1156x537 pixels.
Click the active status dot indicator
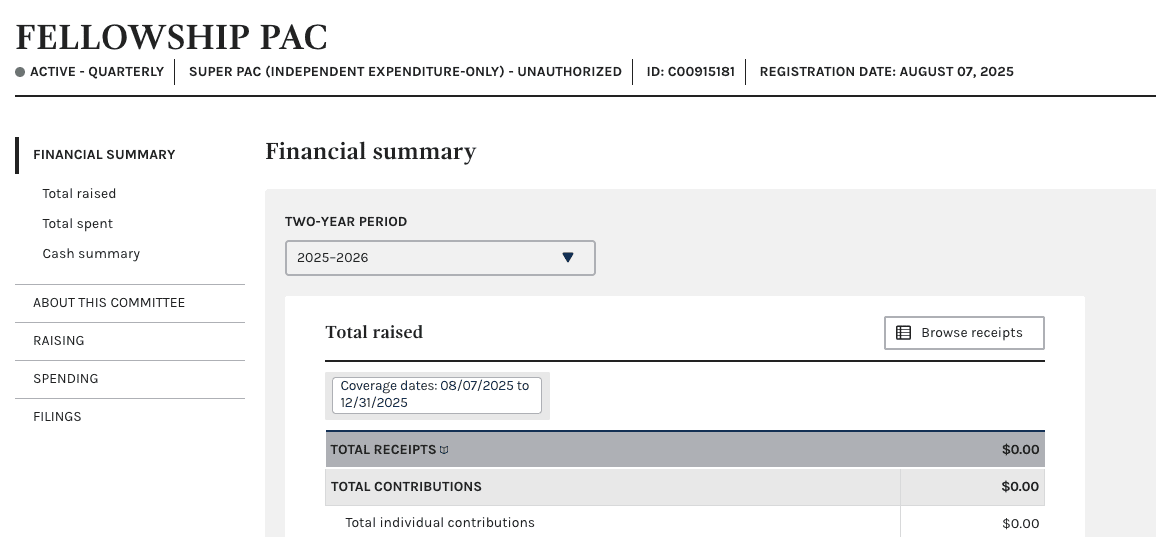pyautogui.click(x=20, y=72)
